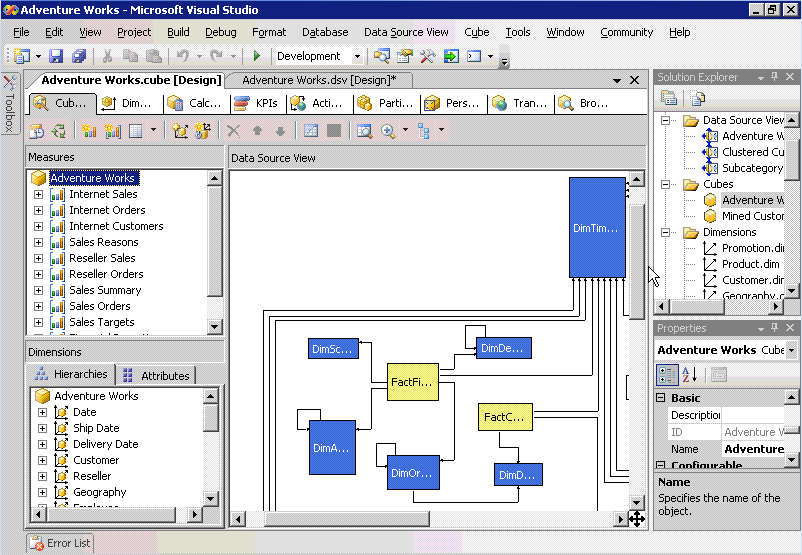Select Sales Summary measure group
Viewport: 802px width, 555px height.
click(105, 291)
